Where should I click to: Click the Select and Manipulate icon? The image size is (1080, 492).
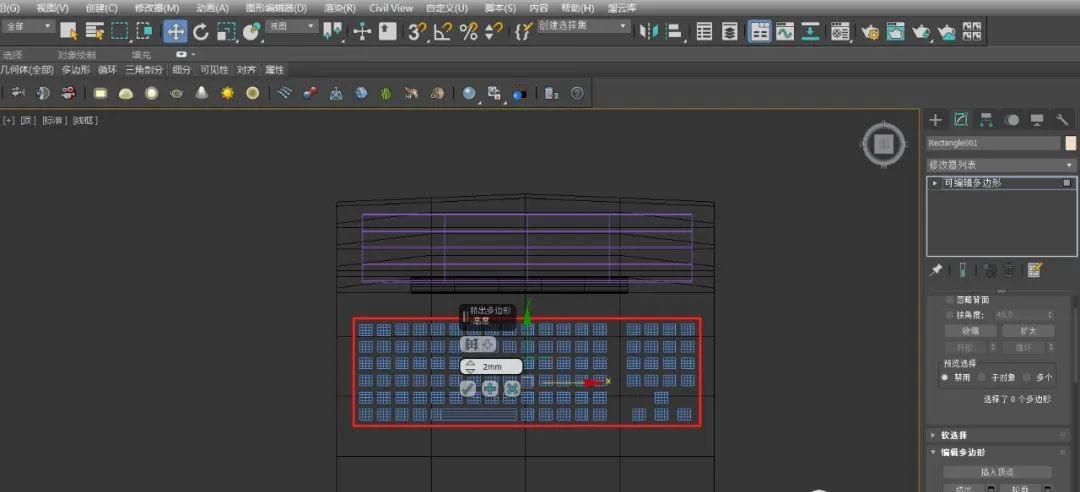[362, 31]
